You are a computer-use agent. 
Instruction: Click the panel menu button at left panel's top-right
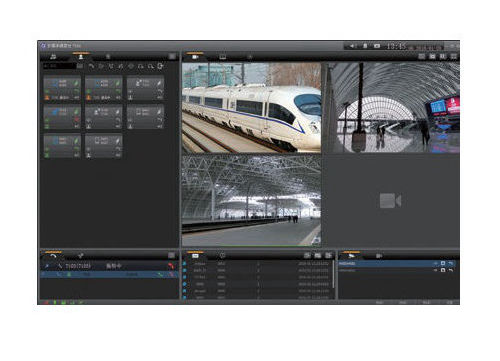coord(172,57)
